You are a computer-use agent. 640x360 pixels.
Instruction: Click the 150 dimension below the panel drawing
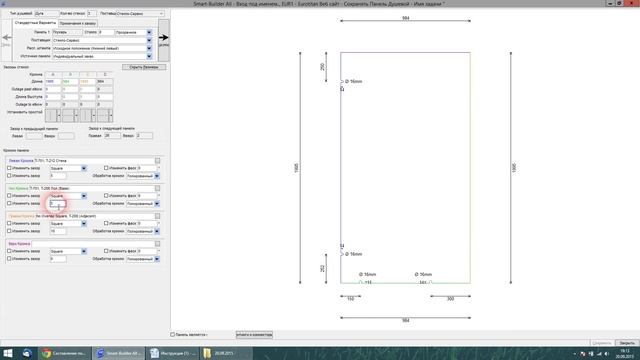pos(351,299)
